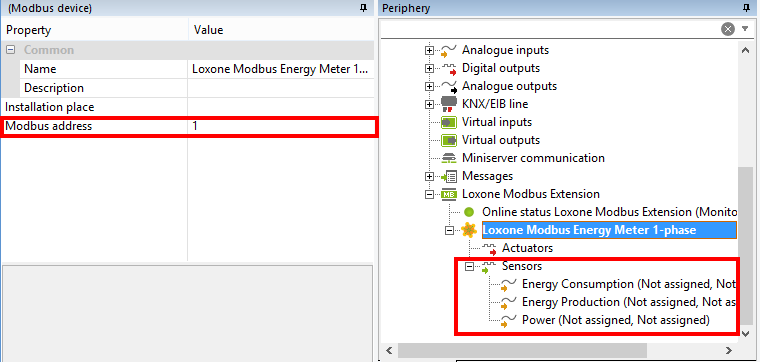Click the Sensors icon
This screenshot has height=362, width=760.
(489, 267)
